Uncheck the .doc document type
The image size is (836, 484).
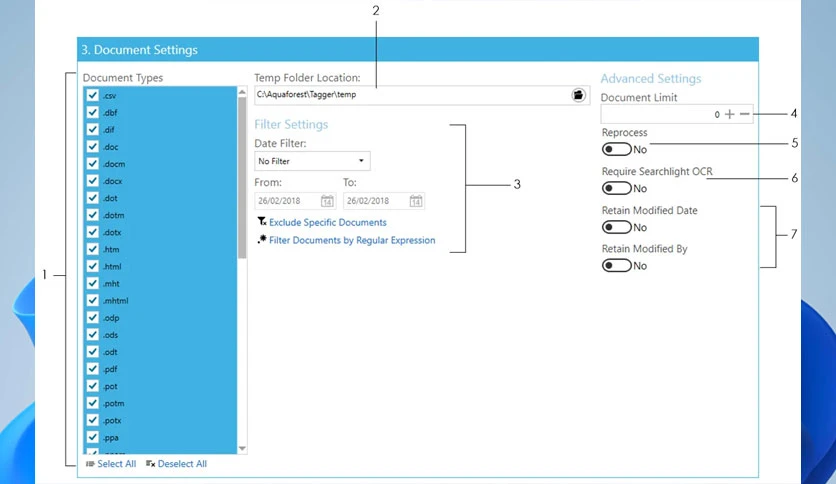(x=93, y=146)
